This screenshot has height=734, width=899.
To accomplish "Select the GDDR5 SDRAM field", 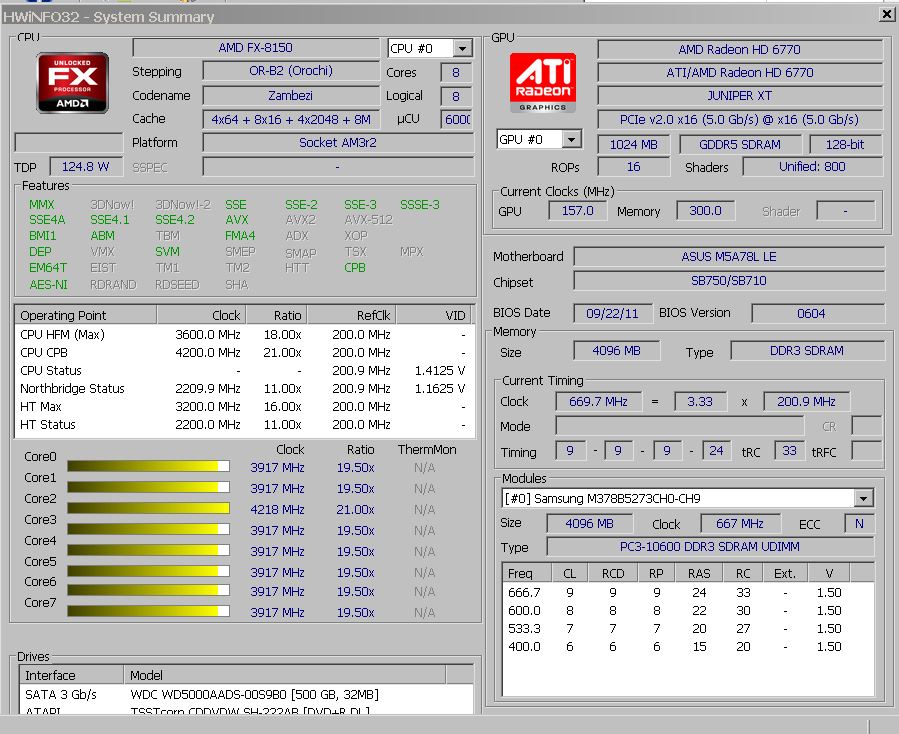I will coord(740,145).
